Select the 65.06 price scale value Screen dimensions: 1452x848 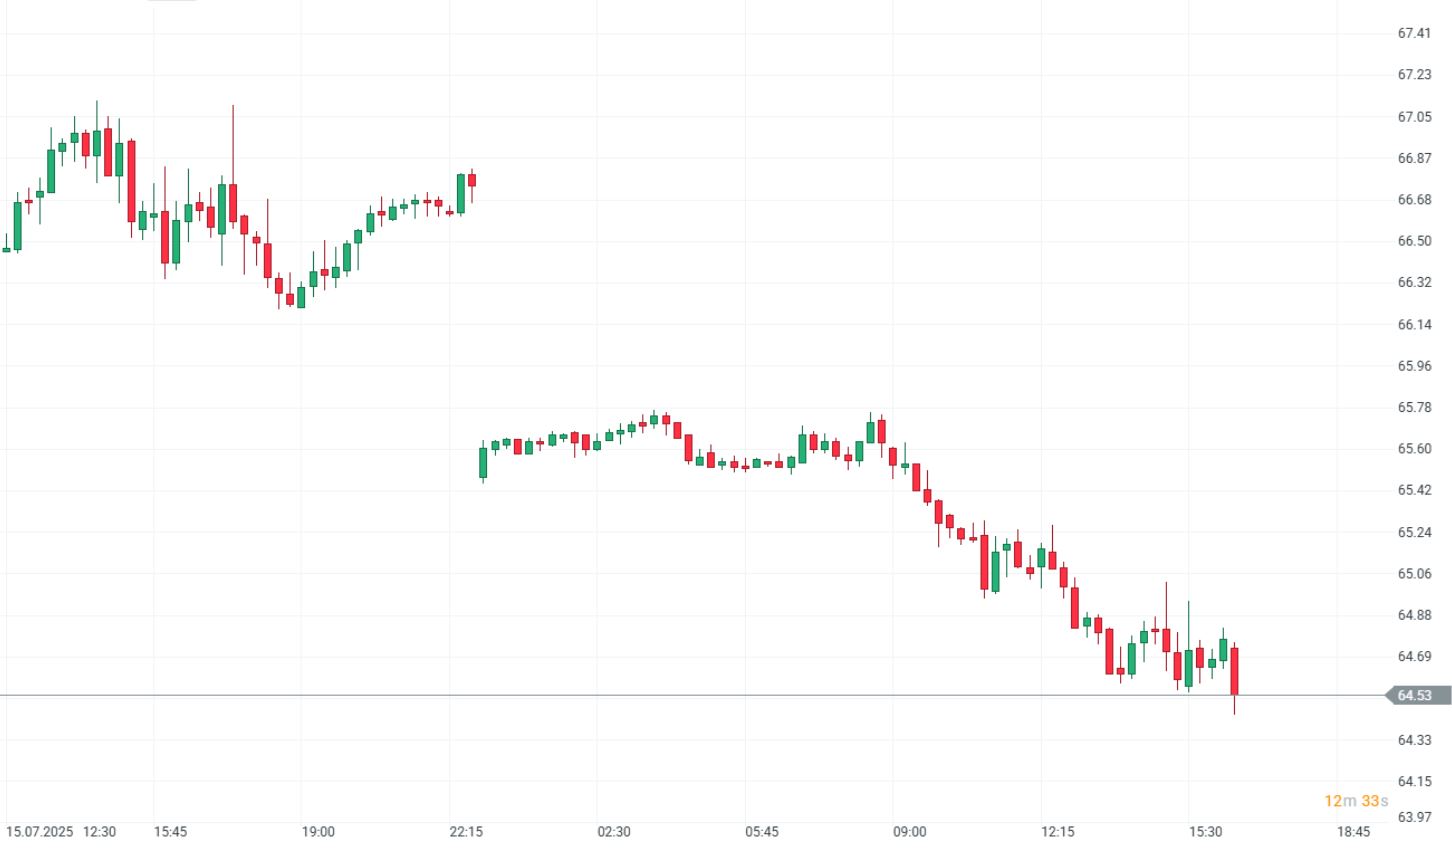(x=1414, y=574)
